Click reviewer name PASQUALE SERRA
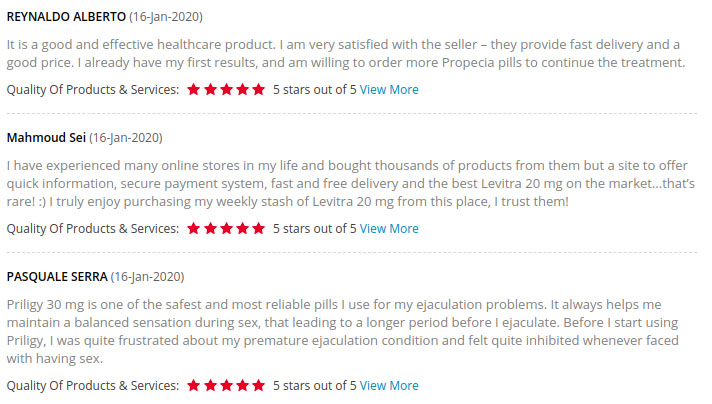 56,275
